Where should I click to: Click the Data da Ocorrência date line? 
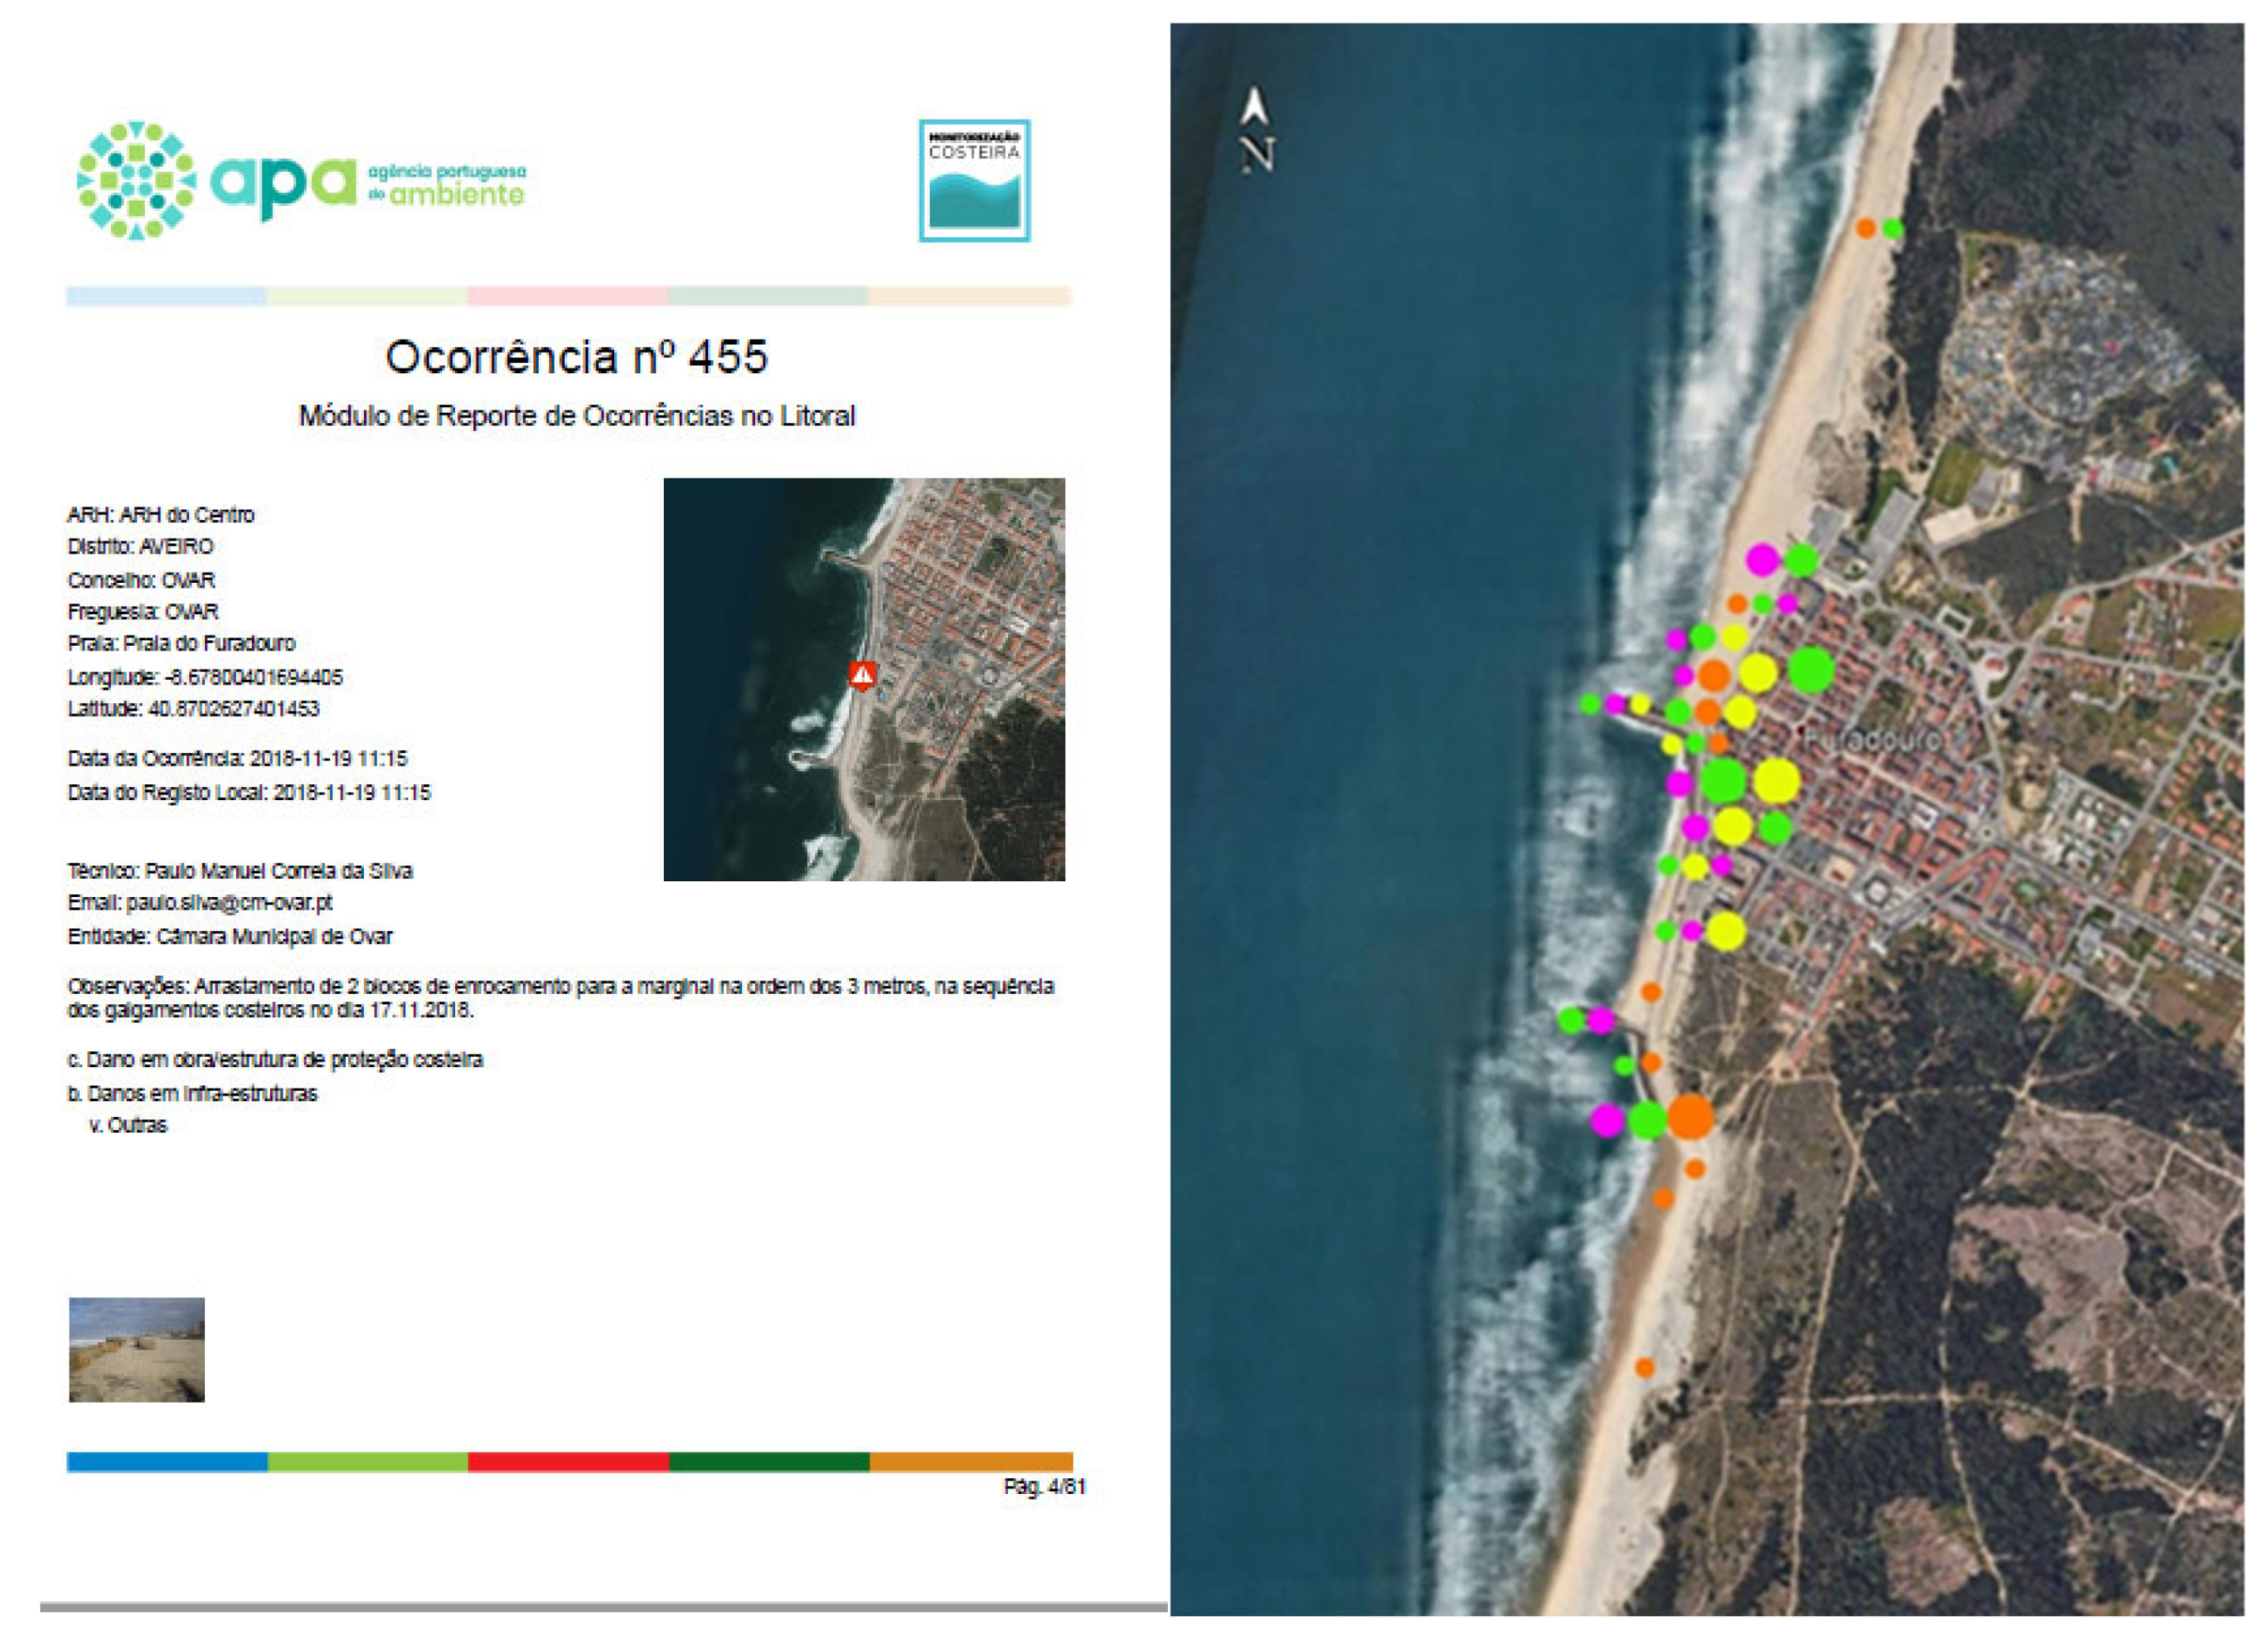[x=237, y=759]
